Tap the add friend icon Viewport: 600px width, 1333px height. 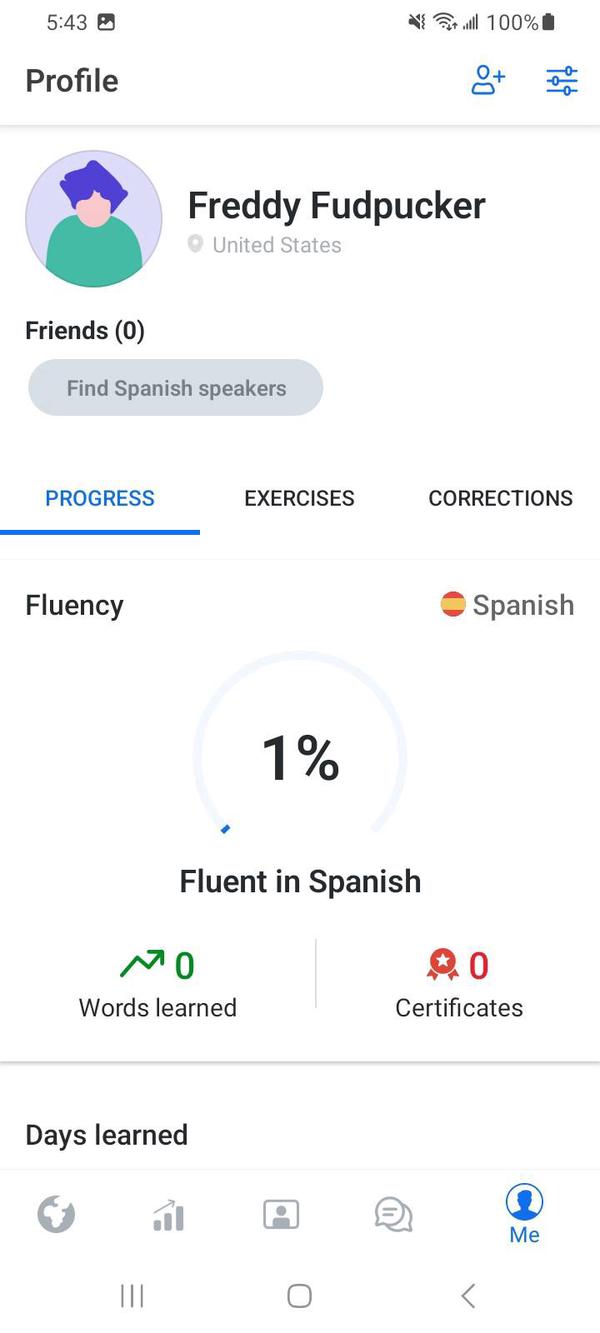(488, 81)
